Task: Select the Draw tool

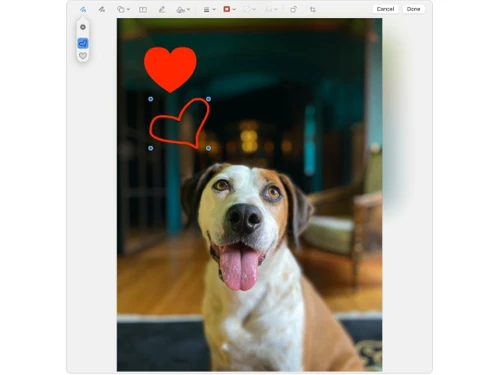Action: click(102, 9)
